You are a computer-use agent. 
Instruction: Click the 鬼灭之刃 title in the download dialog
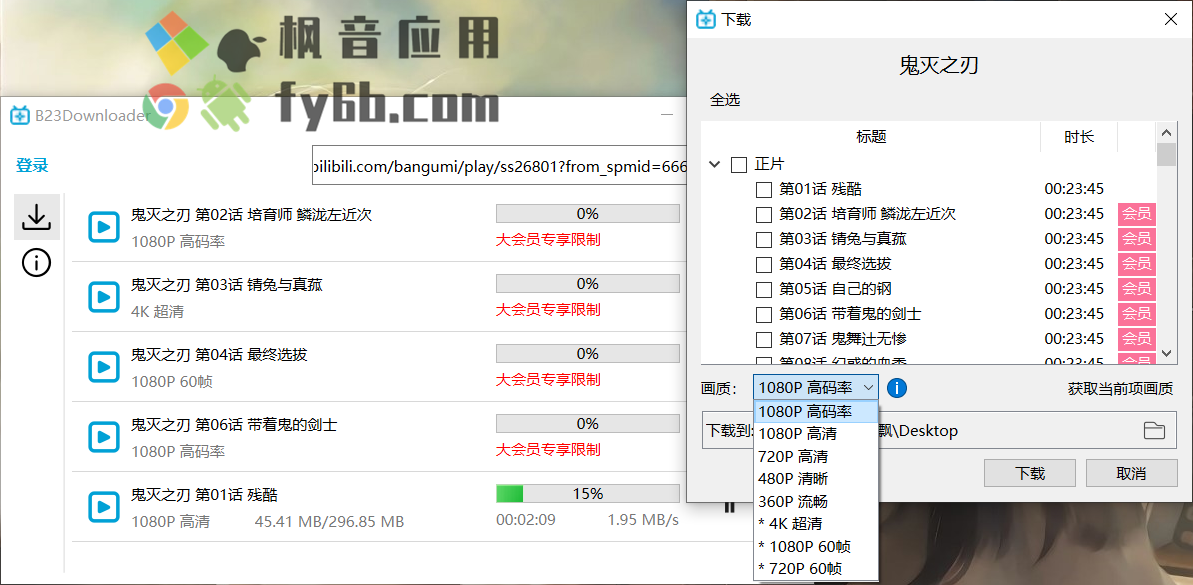coord(938,65)
